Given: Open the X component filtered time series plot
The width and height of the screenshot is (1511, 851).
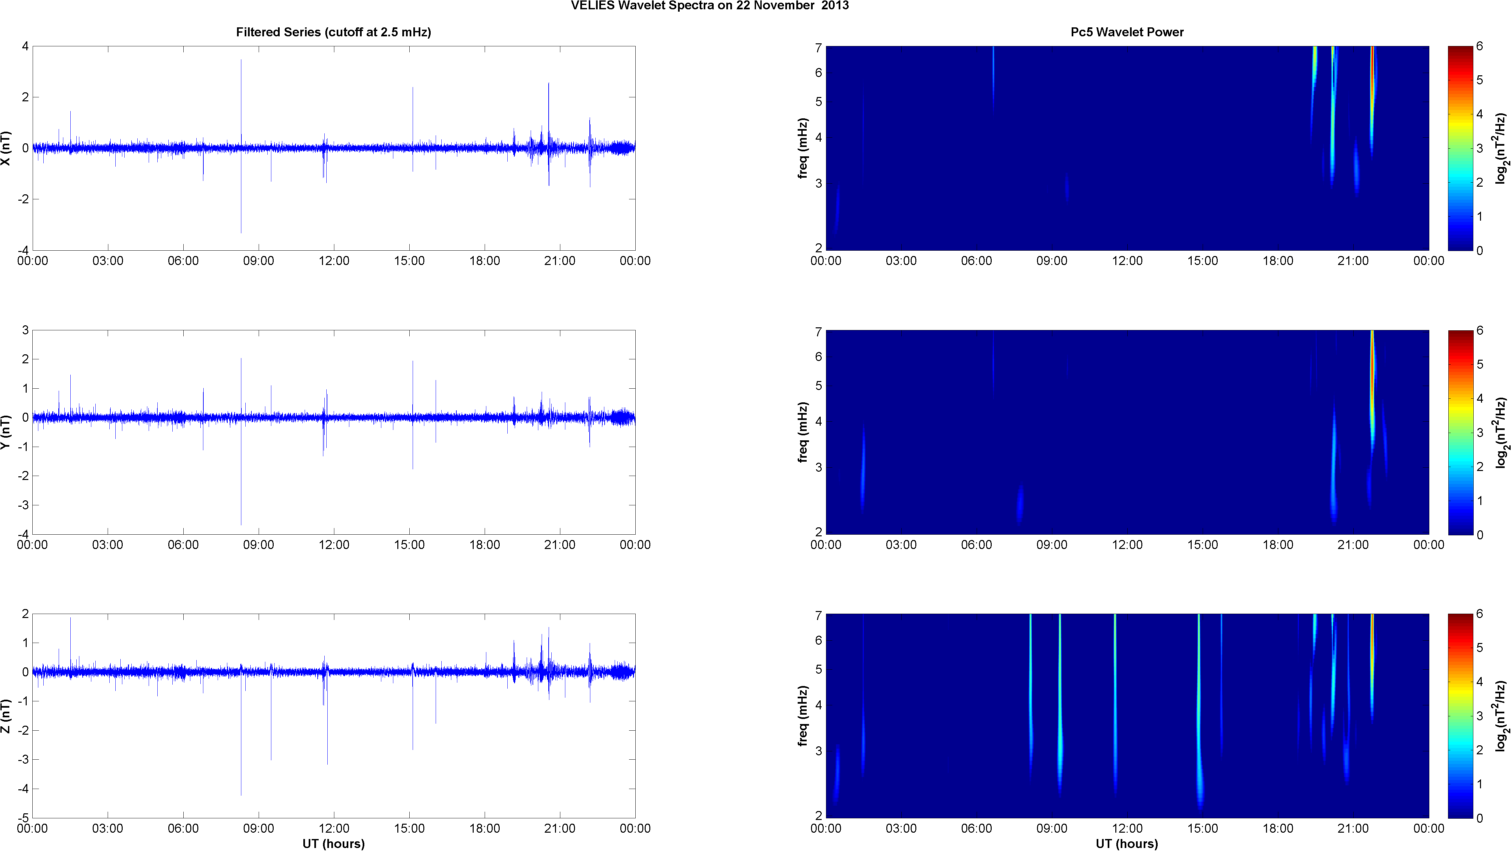Looking at the screenshot, I should point(333,148).
